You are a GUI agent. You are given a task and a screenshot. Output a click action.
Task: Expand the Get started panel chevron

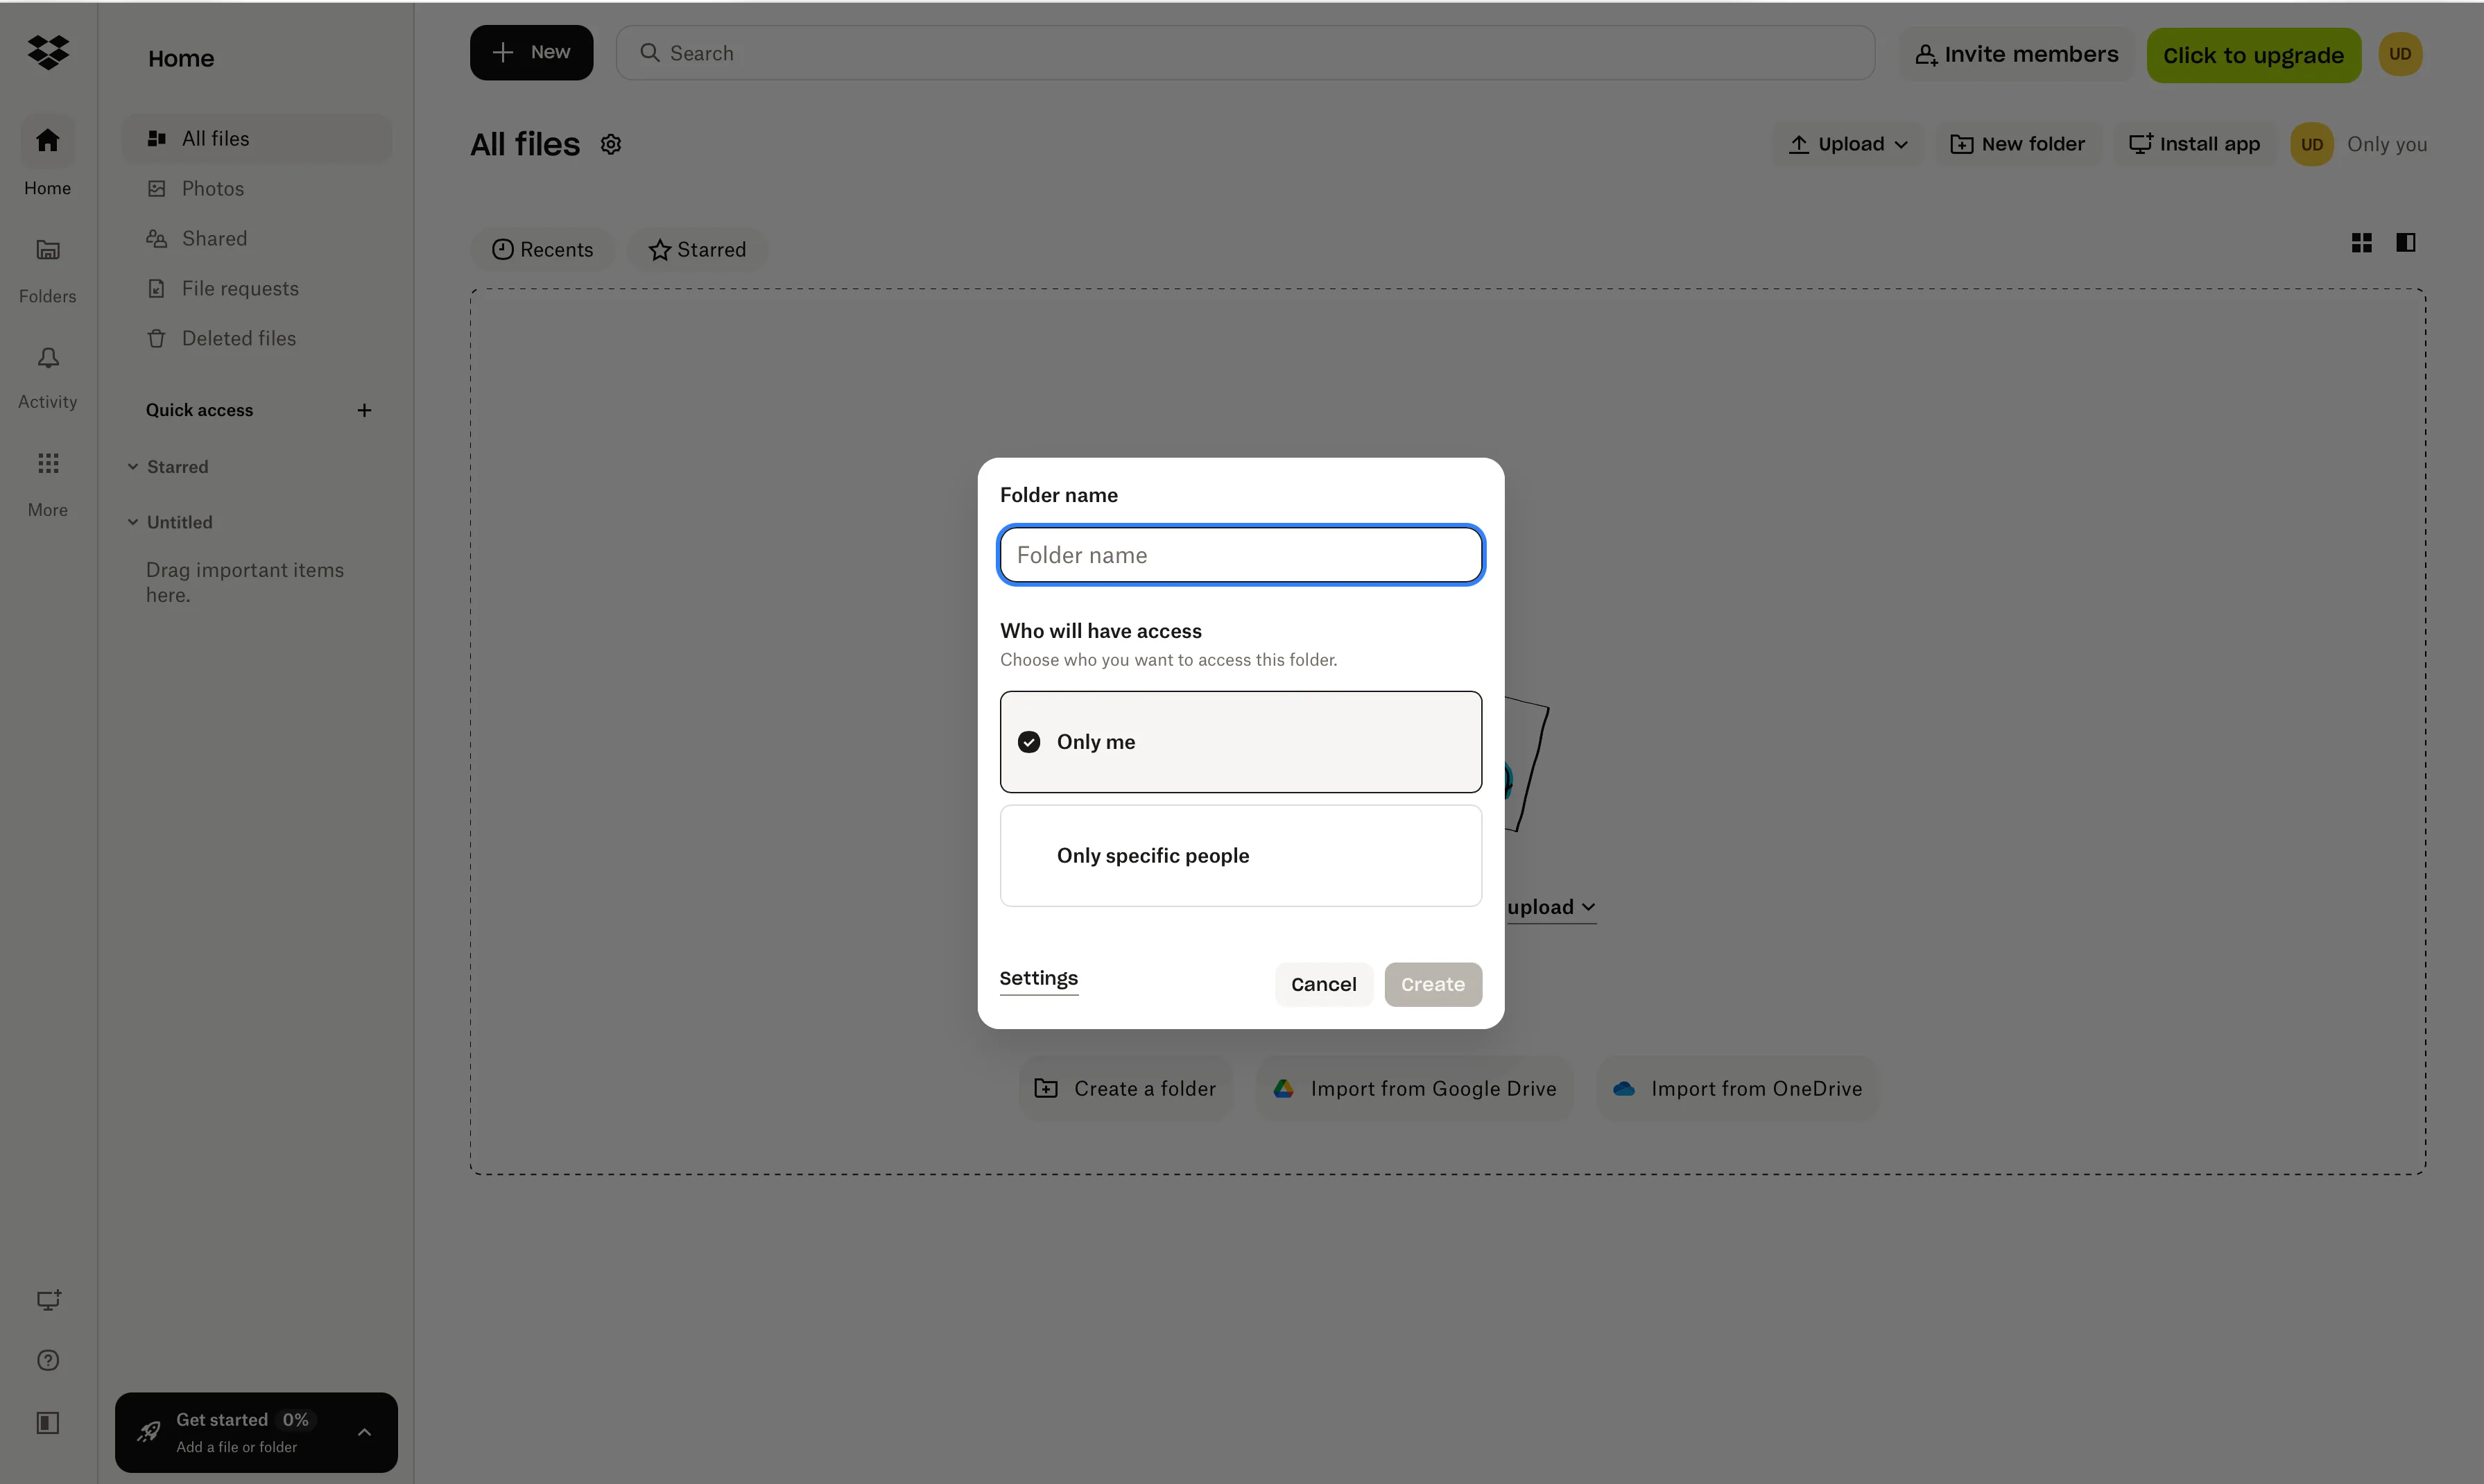click(x=364, y=1433)
